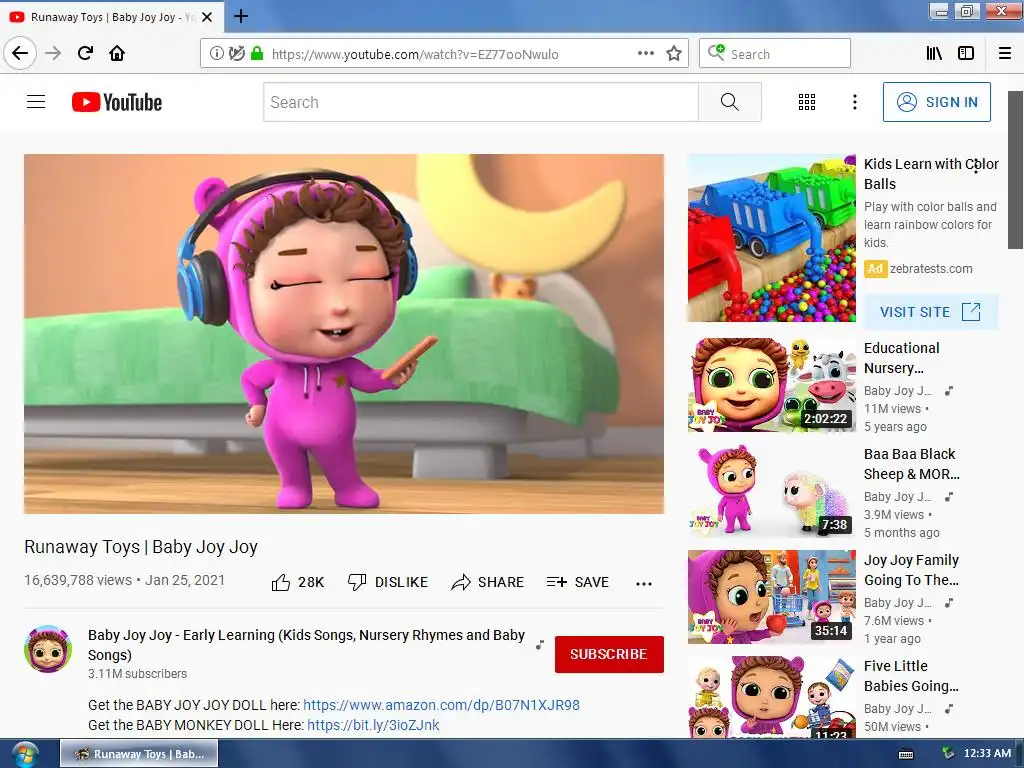
Task: Click the page vertical scrollbar thumb
Action: pos(1015,170)
